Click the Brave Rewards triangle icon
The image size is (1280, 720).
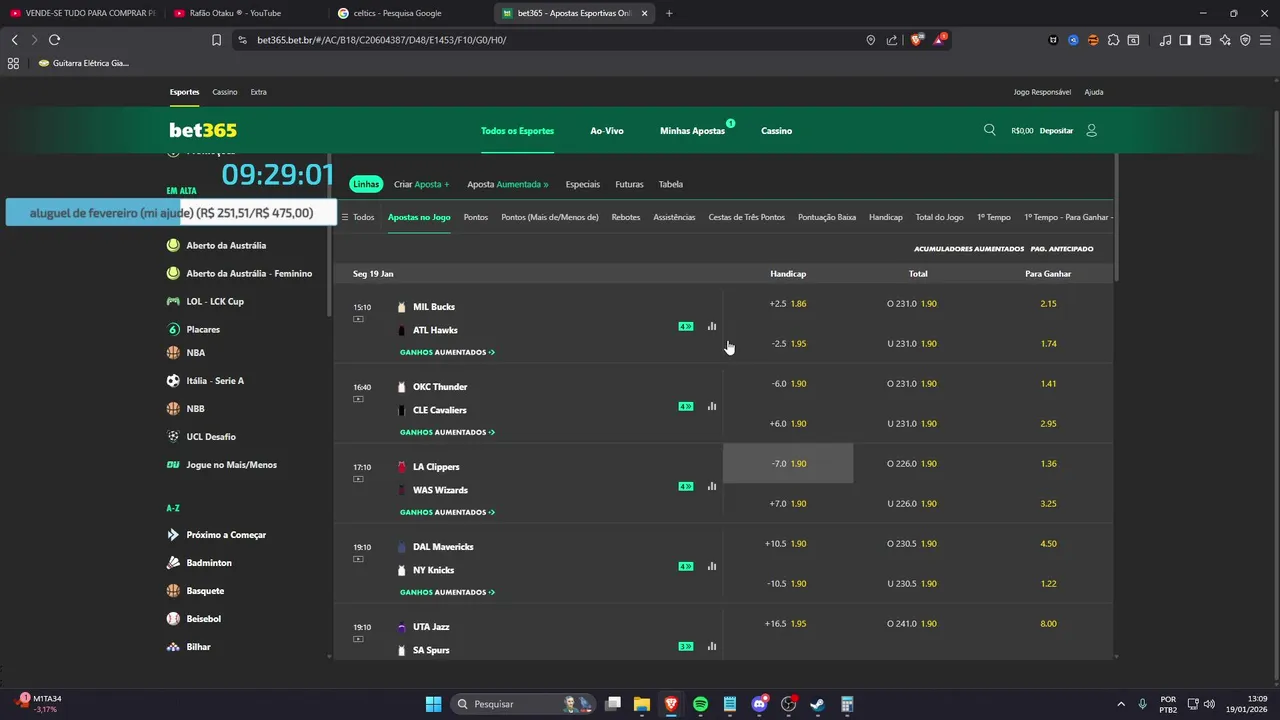940,40
